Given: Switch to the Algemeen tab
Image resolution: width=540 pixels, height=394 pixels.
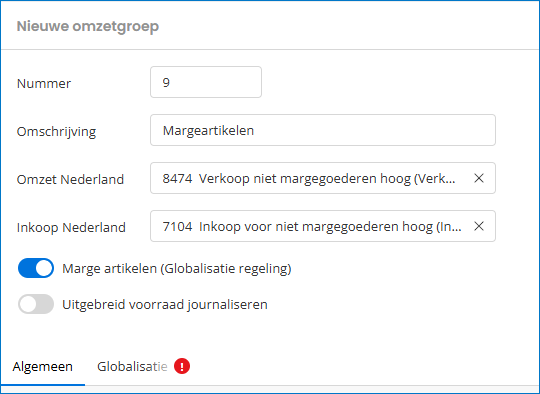Looking at the screenshot, I should 43,366.
